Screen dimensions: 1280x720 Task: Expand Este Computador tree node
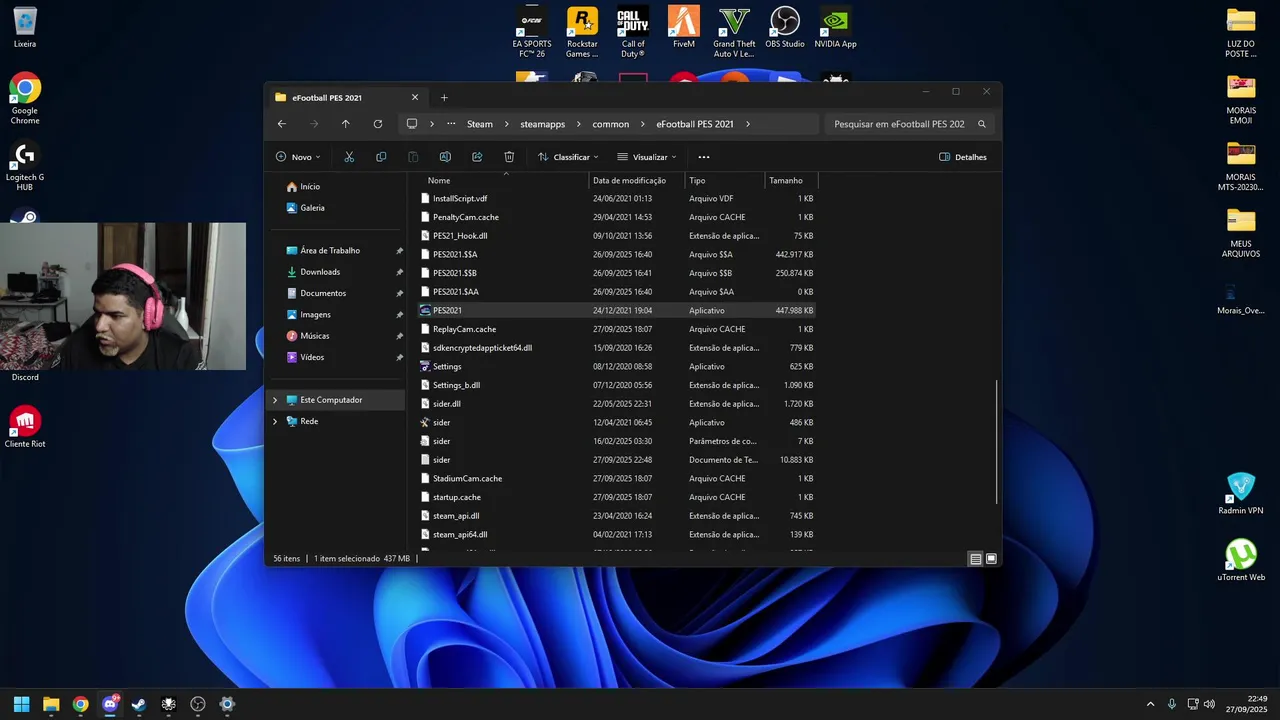[275, 400]
